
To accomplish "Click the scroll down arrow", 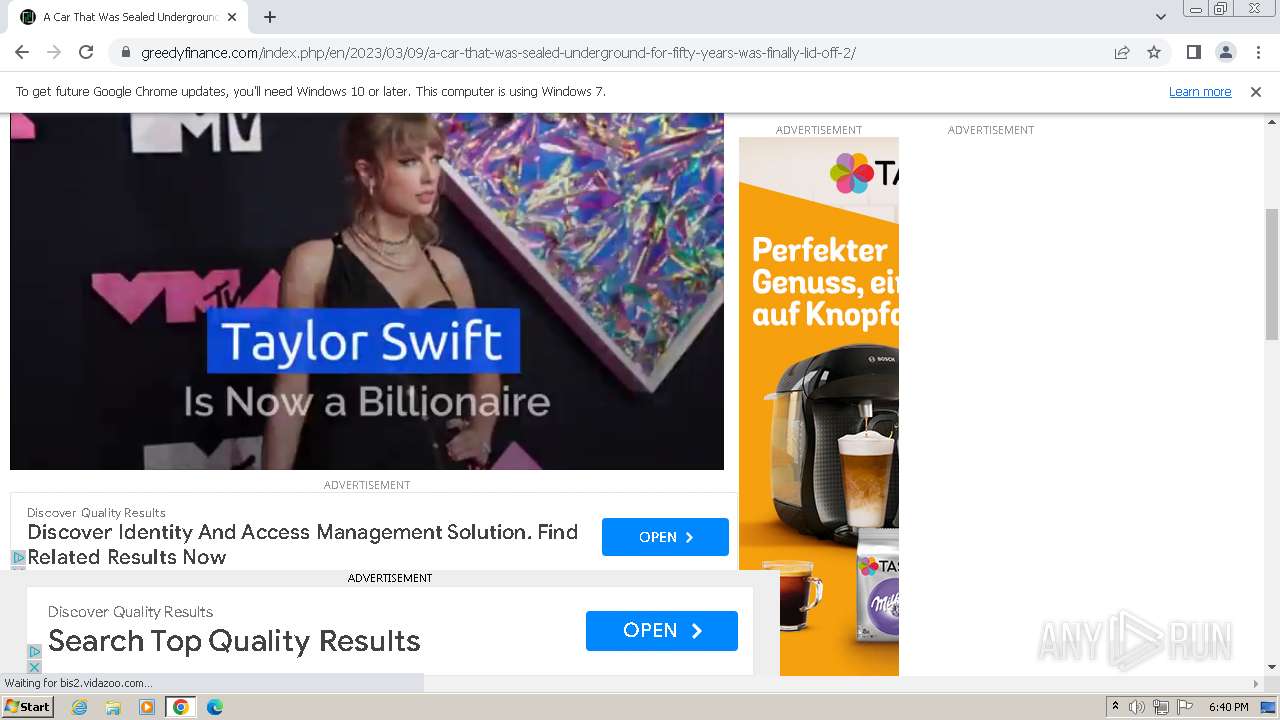I will pos(1272,667).
